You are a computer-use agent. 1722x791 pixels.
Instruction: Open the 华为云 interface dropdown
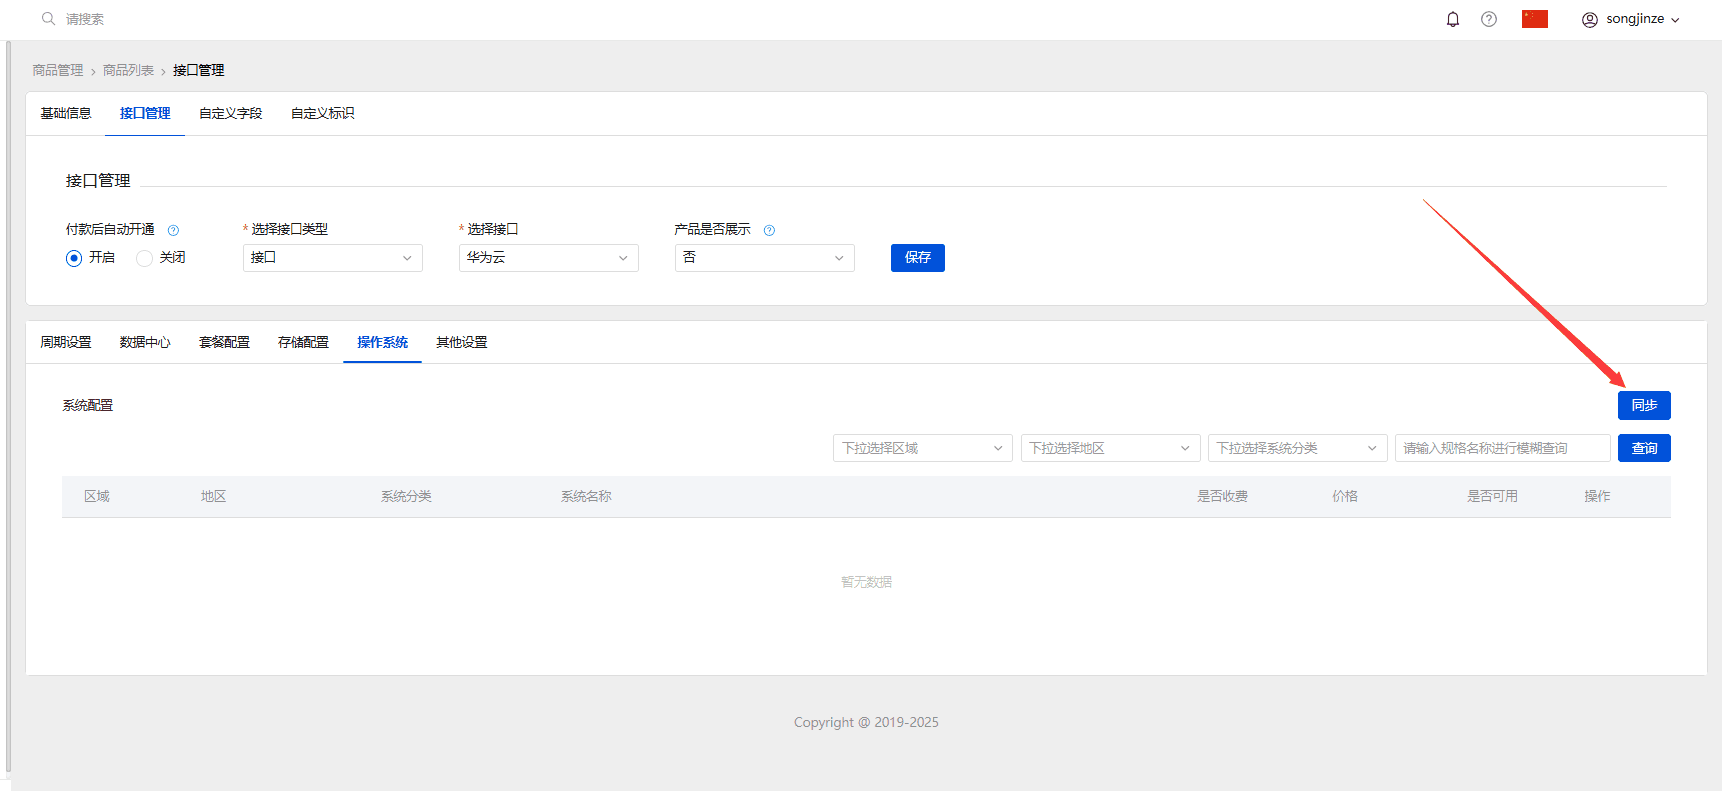click(549, 258)
